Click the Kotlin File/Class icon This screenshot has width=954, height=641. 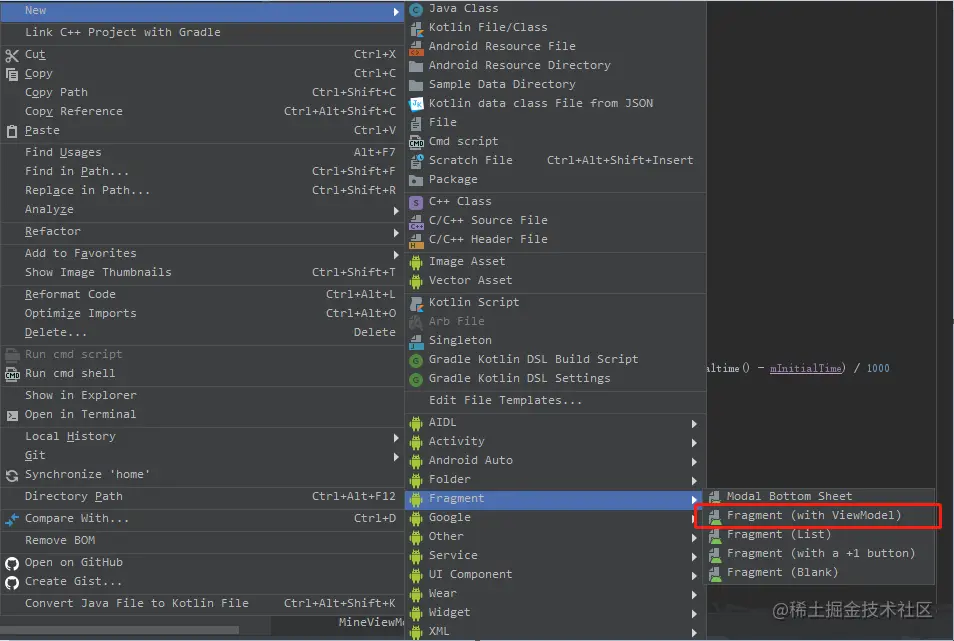(416, 28)
